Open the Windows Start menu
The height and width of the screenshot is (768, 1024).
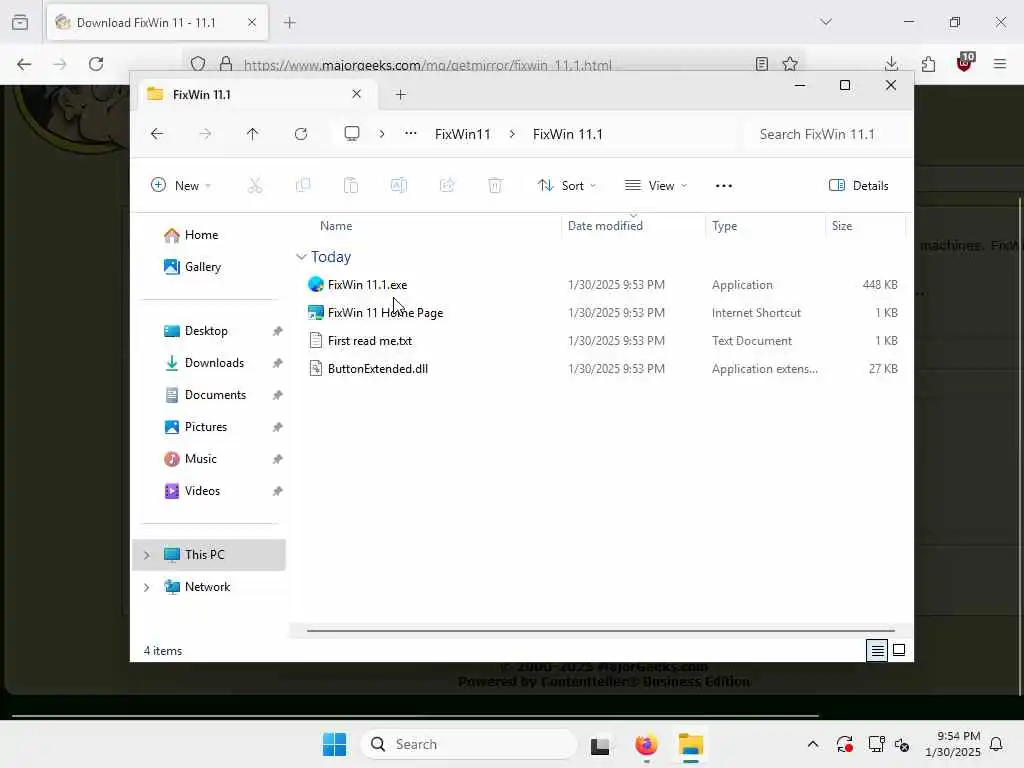click(x=334, y=744)
